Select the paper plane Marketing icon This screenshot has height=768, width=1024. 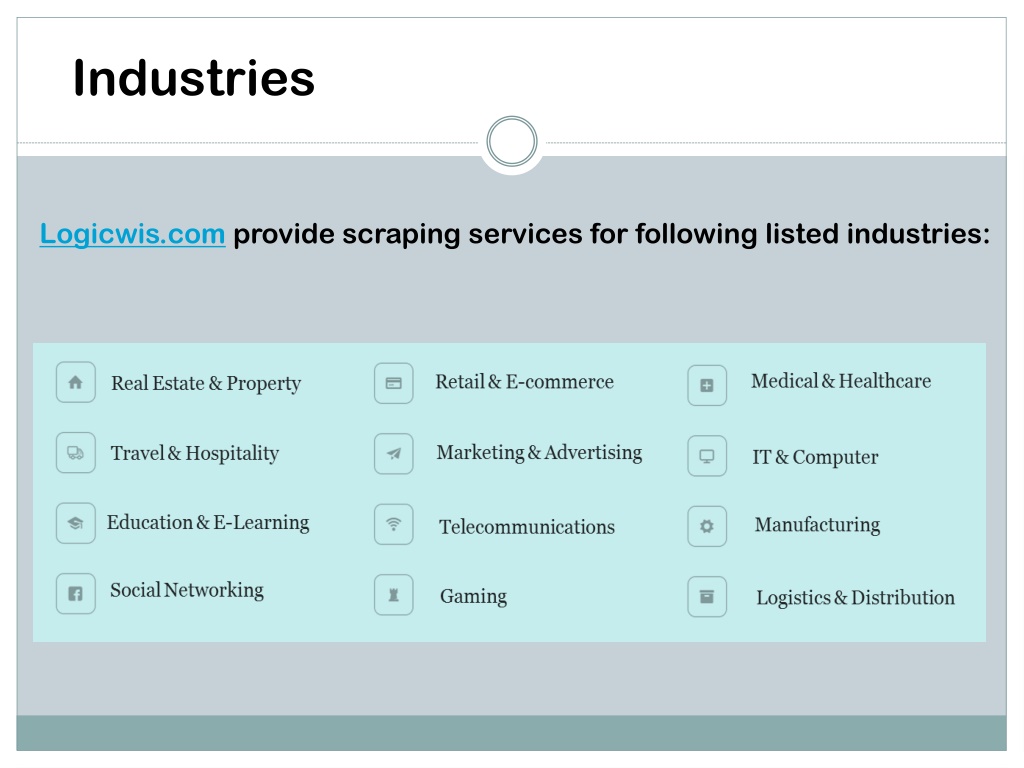click(x=394, y=454)
